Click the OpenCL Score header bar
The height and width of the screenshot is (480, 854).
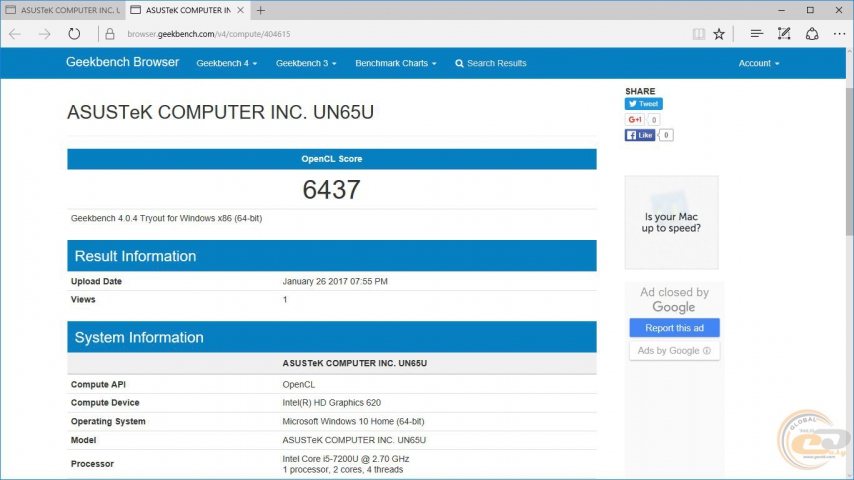[332, 159]
